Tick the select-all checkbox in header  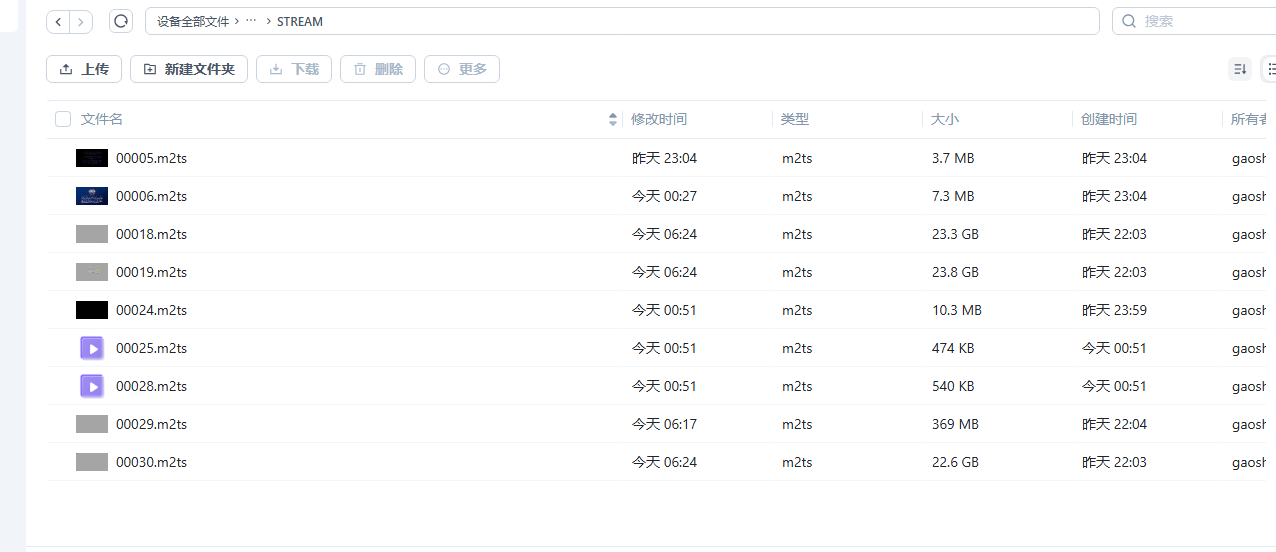[x=63, y=119]
